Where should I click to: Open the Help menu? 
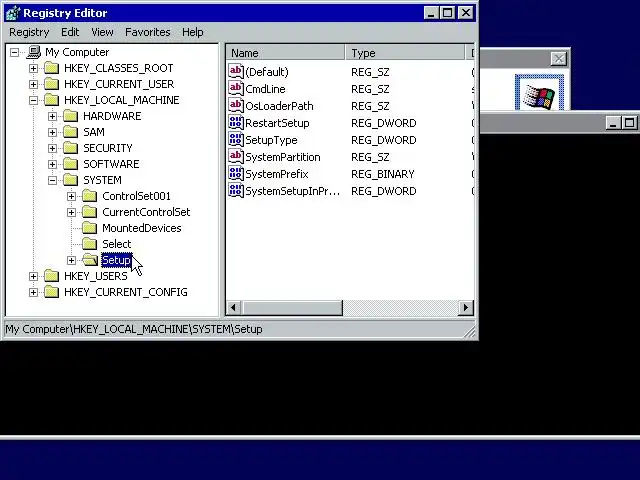(193, 32)
